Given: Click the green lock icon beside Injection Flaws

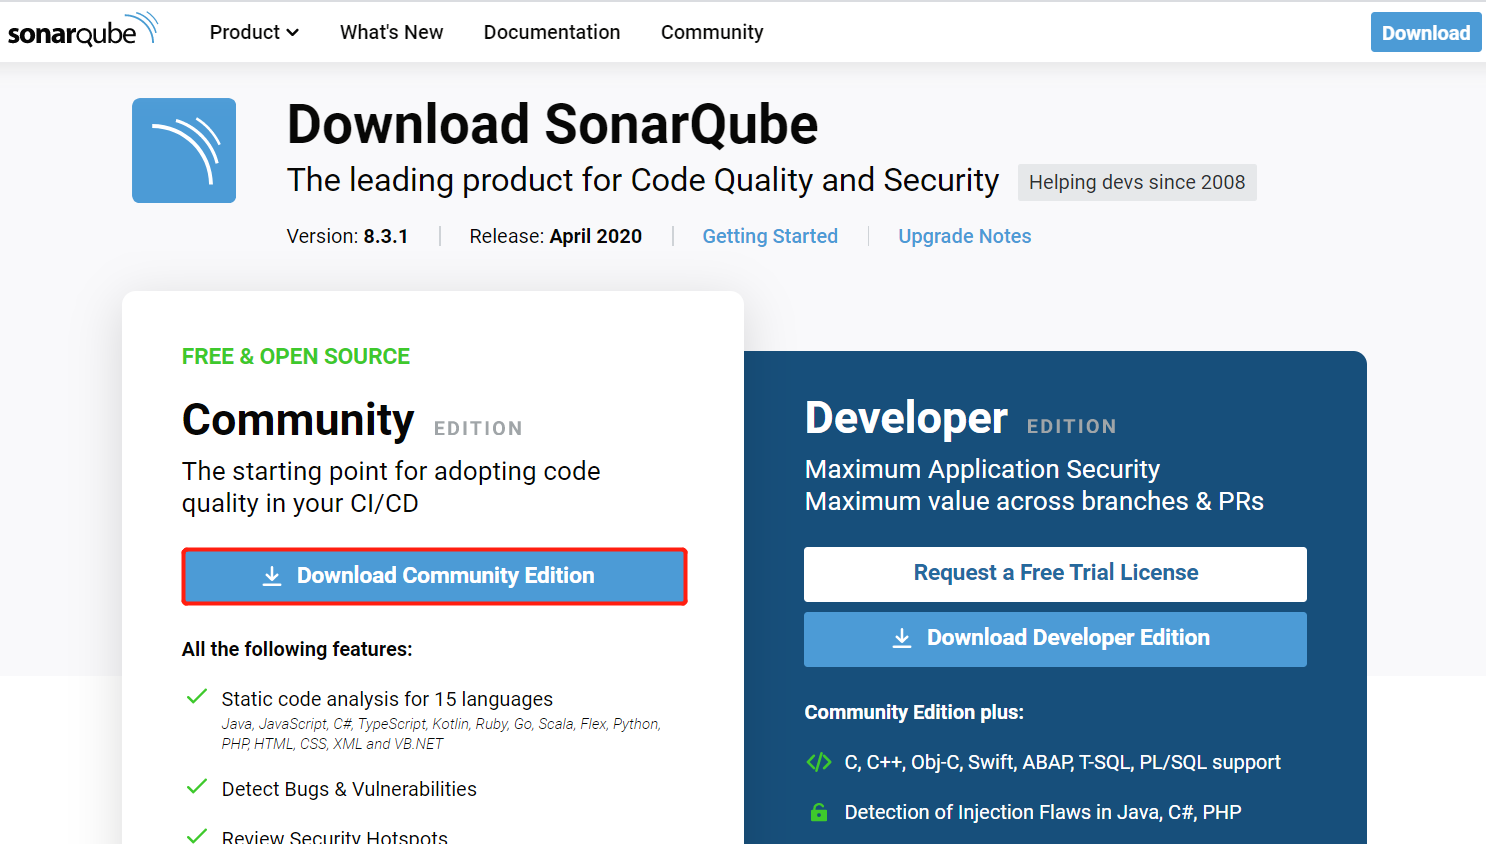Looking at the screenshot, I should click(819, 812).
